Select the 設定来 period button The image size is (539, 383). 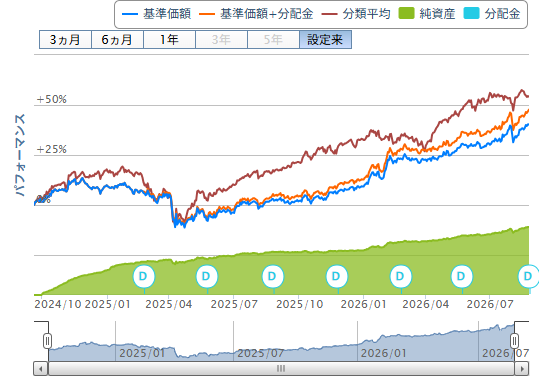click(x=325, y=40)
